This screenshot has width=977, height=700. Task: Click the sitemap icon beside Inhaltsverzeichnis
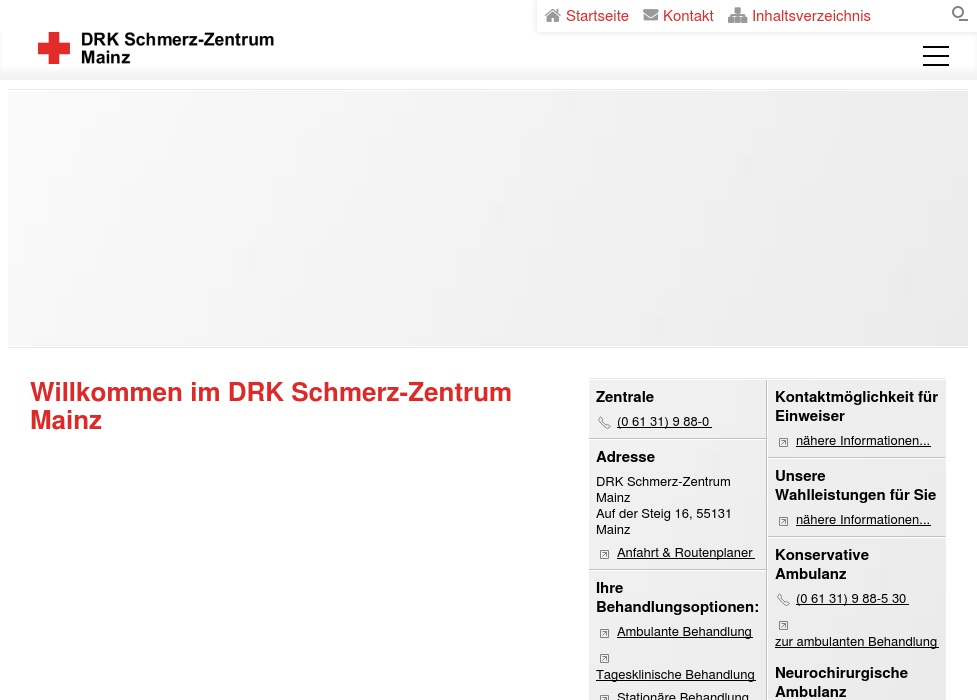point(738,16)
